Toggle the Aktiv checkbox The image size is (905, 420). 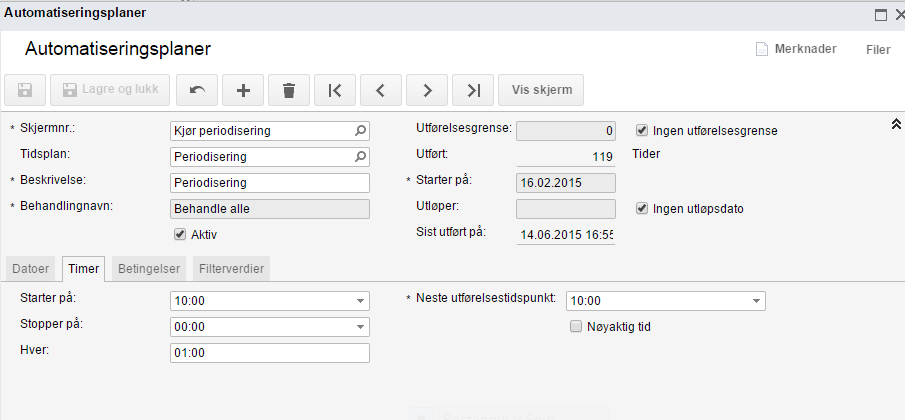[180, 234]
